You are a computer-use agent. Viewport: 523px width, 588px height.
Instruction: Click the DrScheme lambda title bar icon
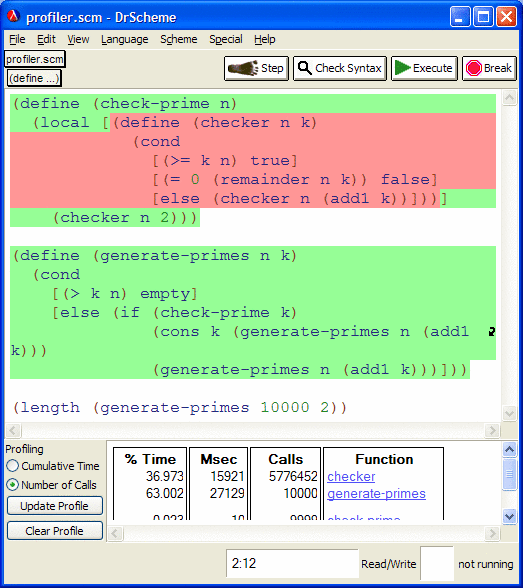[x=13, y=16]
